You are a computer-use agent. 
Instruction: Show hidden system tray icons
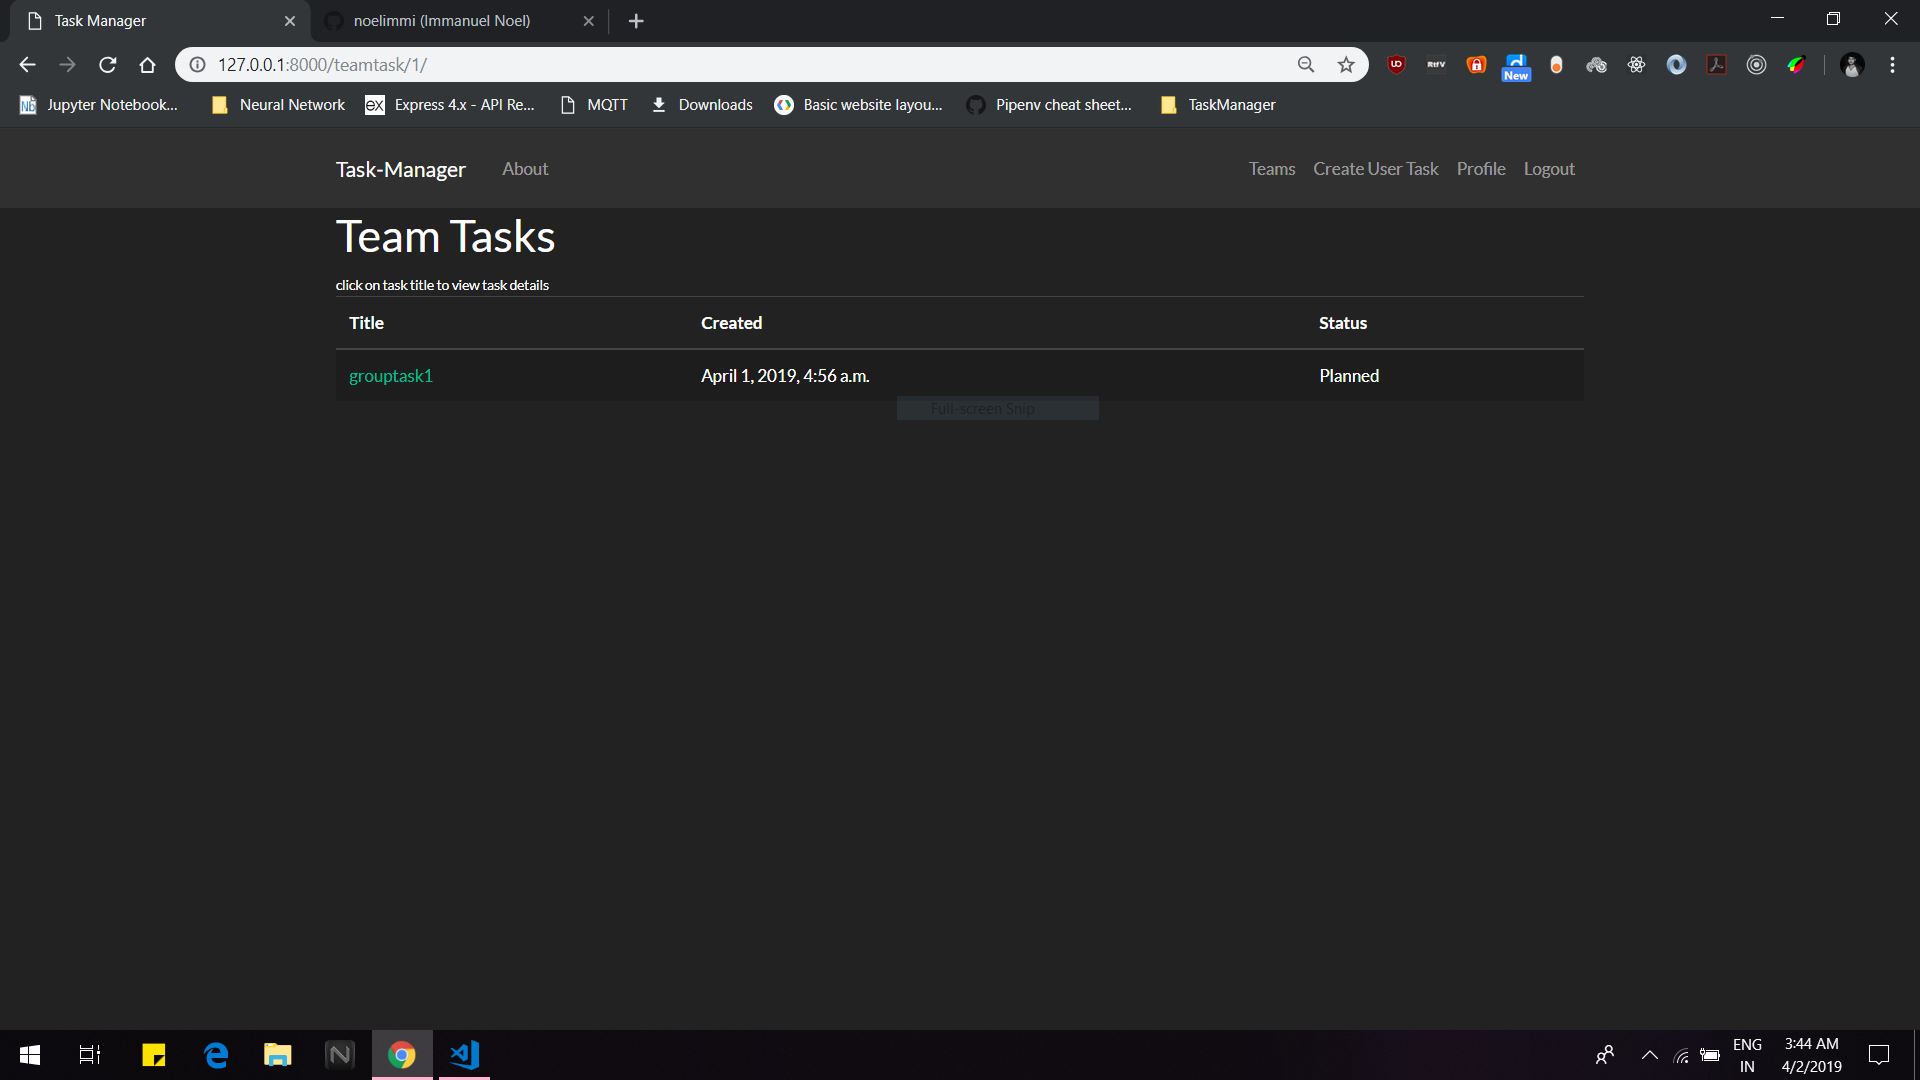coord(1650,1055)
